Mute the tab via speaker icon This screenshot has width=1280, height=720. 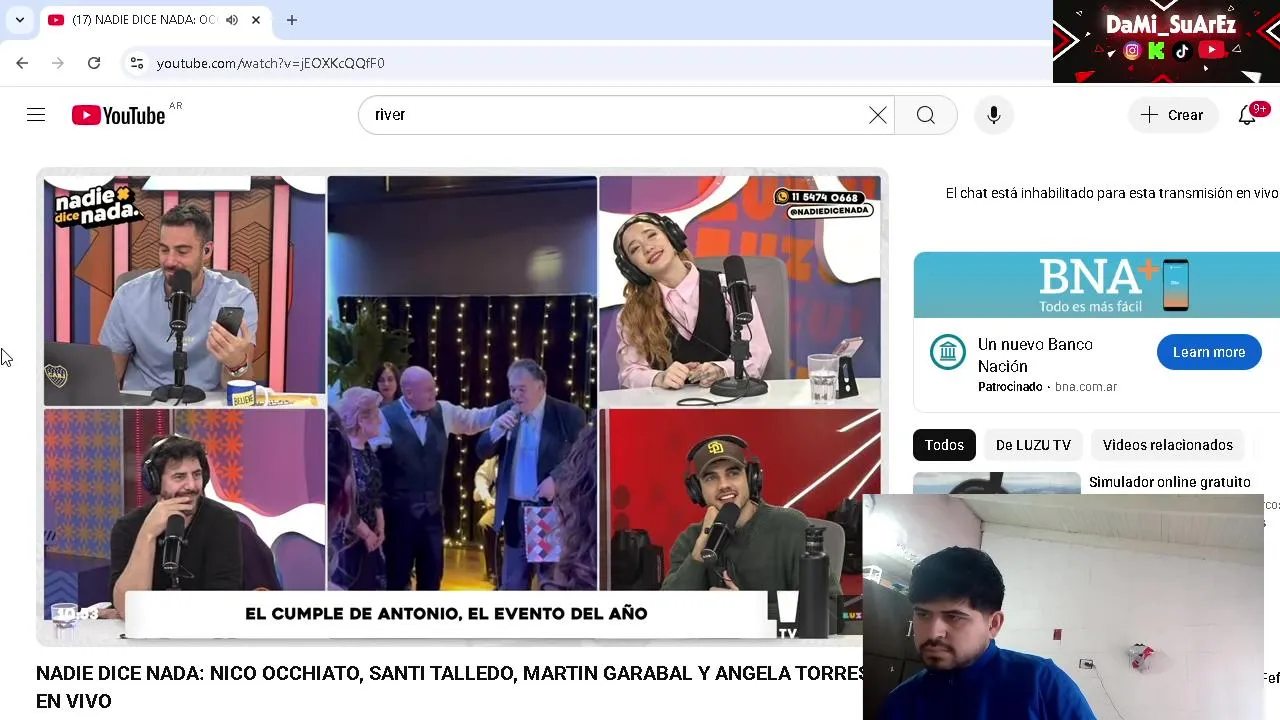[x=232, y=20]
